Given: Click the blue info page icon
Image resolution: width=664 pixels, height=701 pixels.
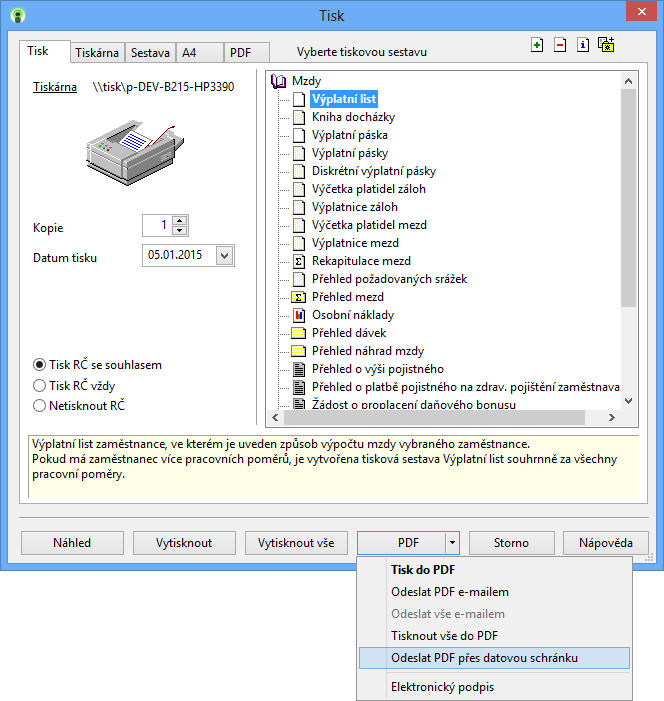Looking at the screenshot, I should click(x=583, y=45).
